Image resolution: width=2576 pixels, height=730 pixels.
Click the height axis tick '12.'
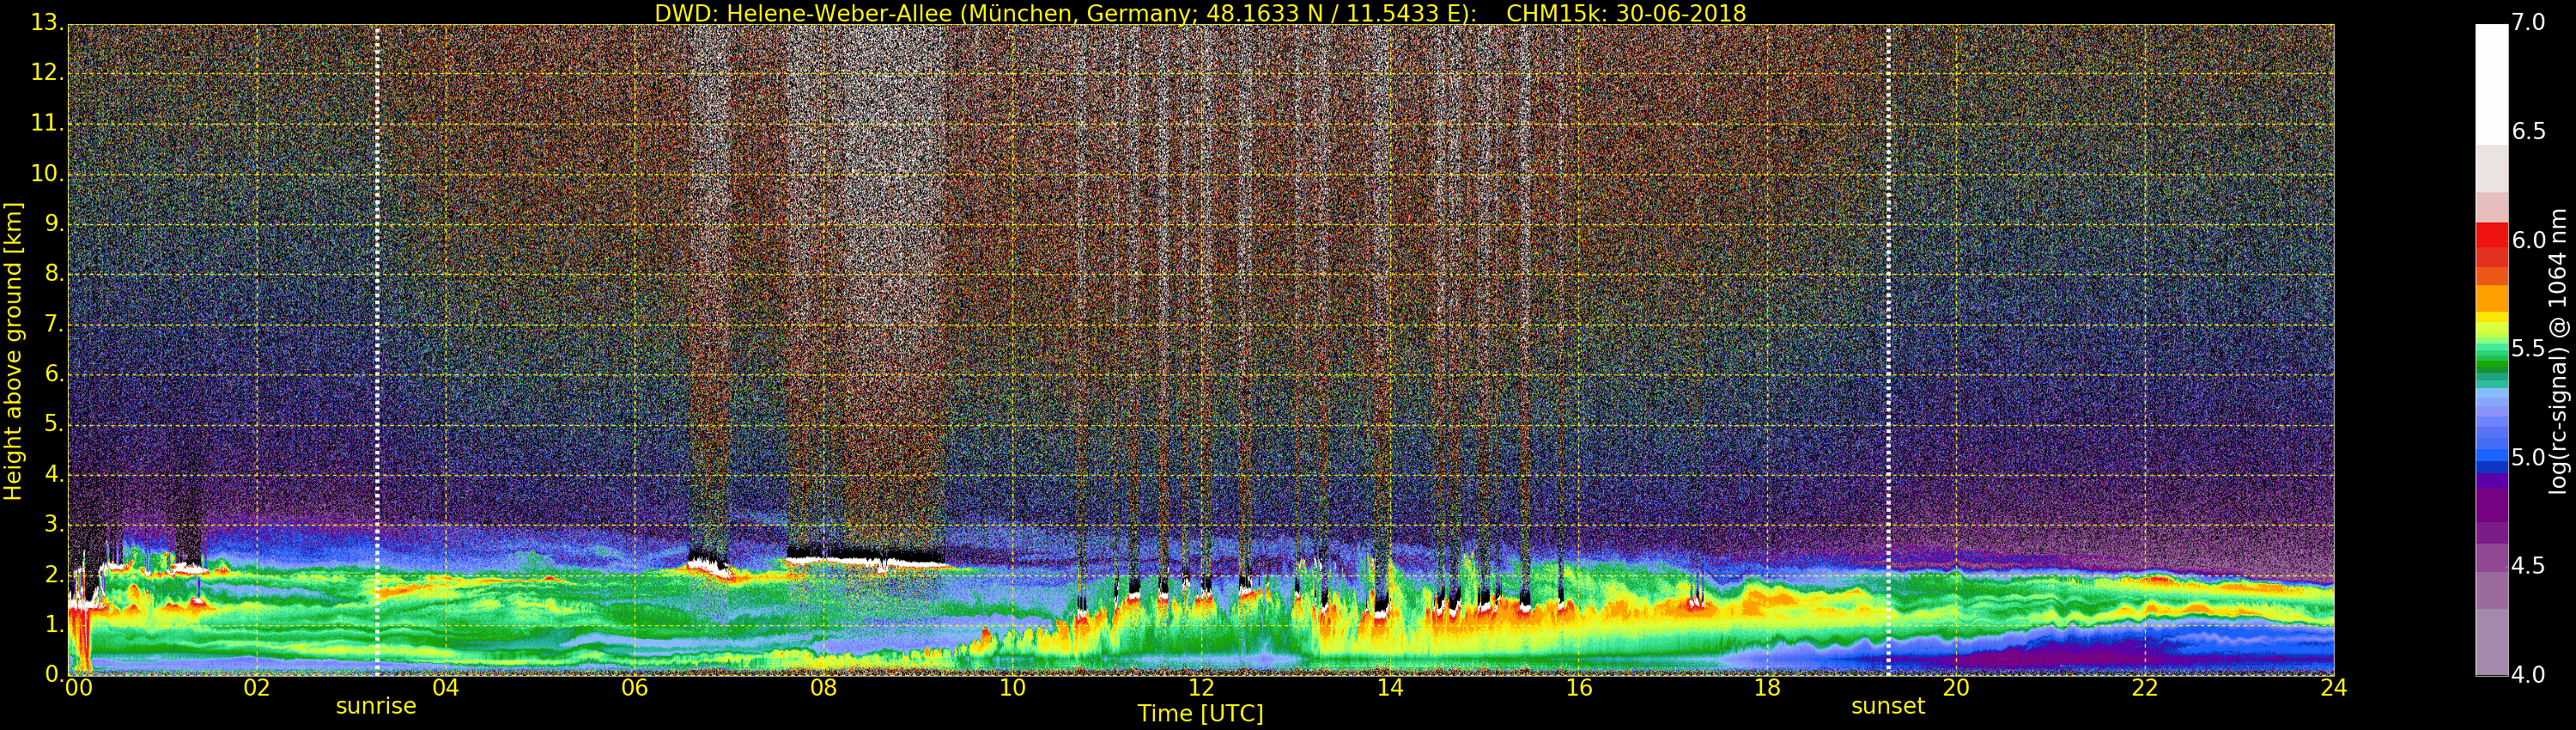[x=46, y=72]
